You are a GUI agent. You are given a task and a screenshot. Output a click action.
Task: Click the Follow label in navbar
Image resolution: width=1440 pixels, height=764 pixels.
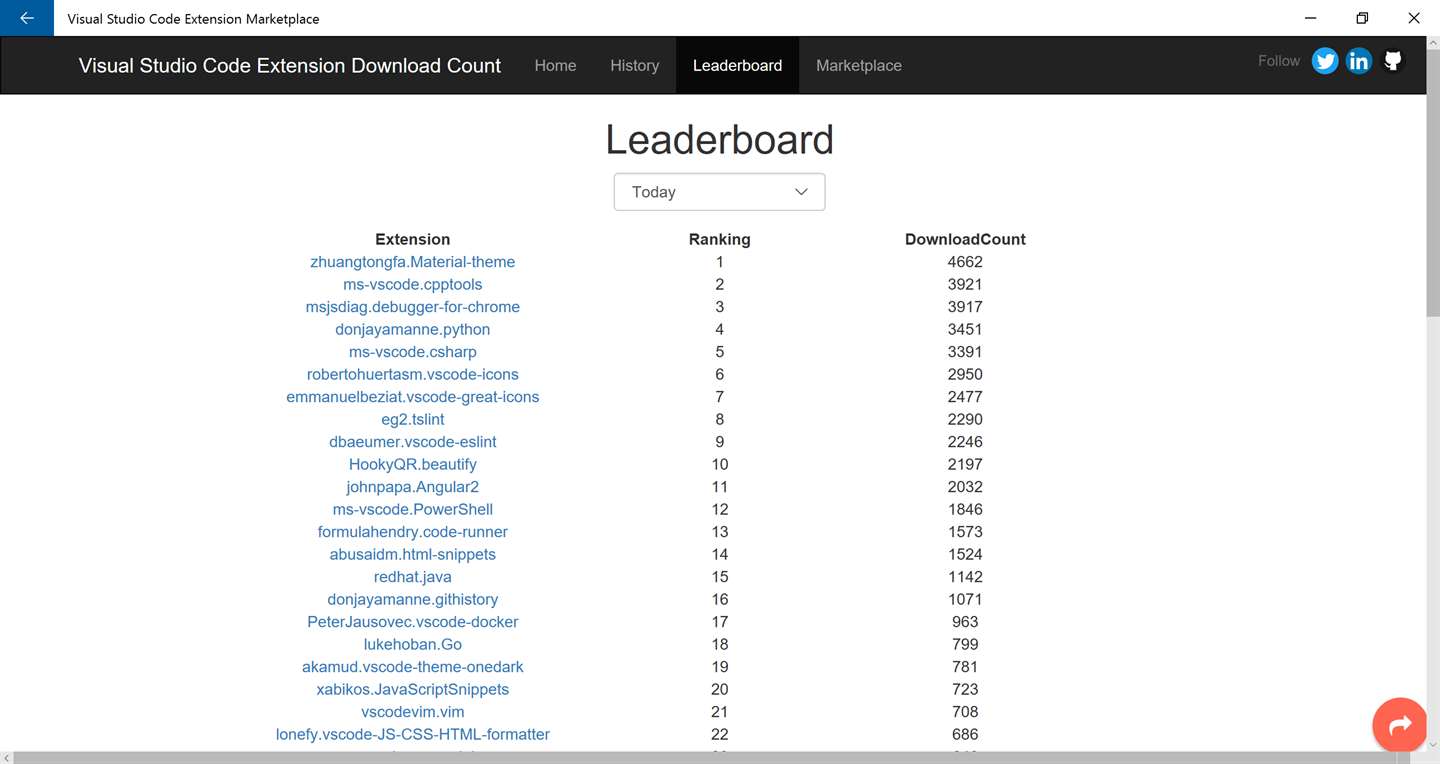[1279, 61]
